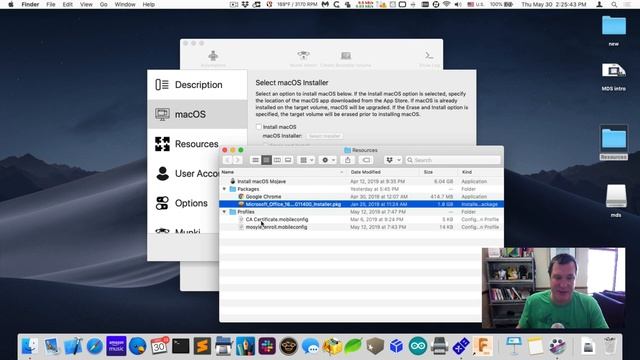Viewport: 640px width, 360px height.
Task: Open the File menu
Action: click(x=51, y=4)
